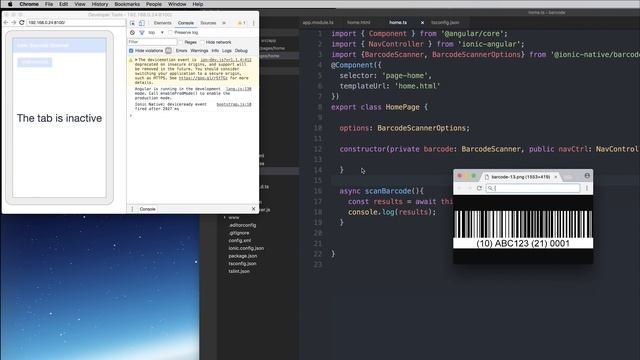Click the Apple menu icon
Screen dimensions: 640x360
pyautogui.click(x=10, y=4)
